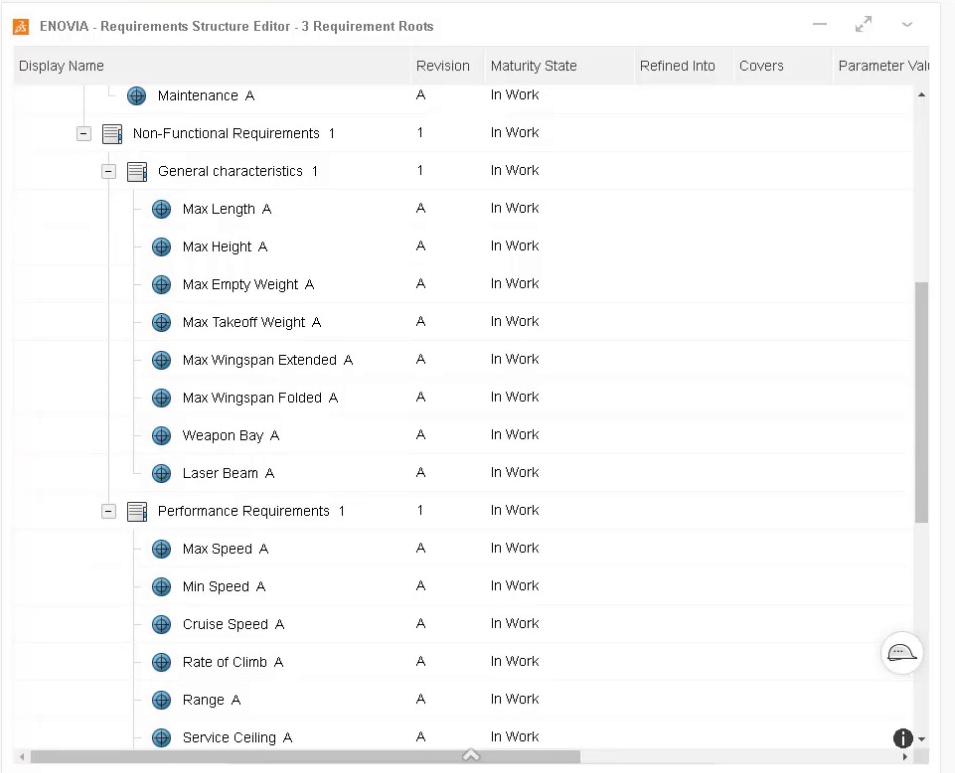Click the General characteristics specification icon
955x773 pixels.
[137, 171]
